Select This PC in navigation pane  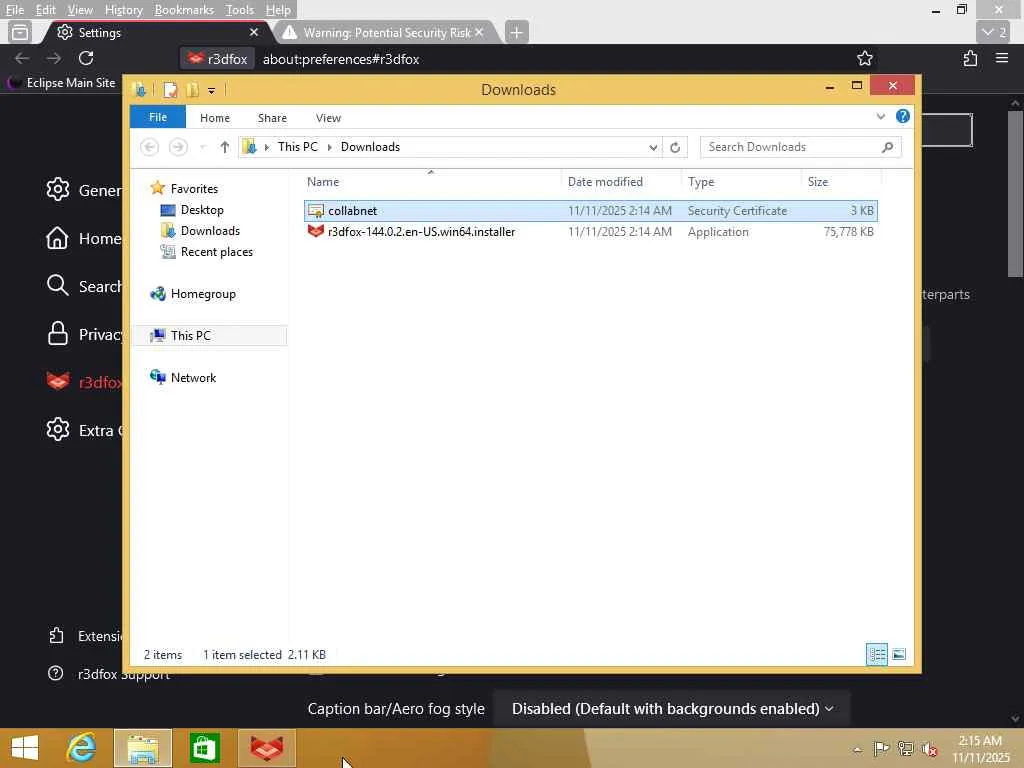pyautogui.click(x=210, y=335)
